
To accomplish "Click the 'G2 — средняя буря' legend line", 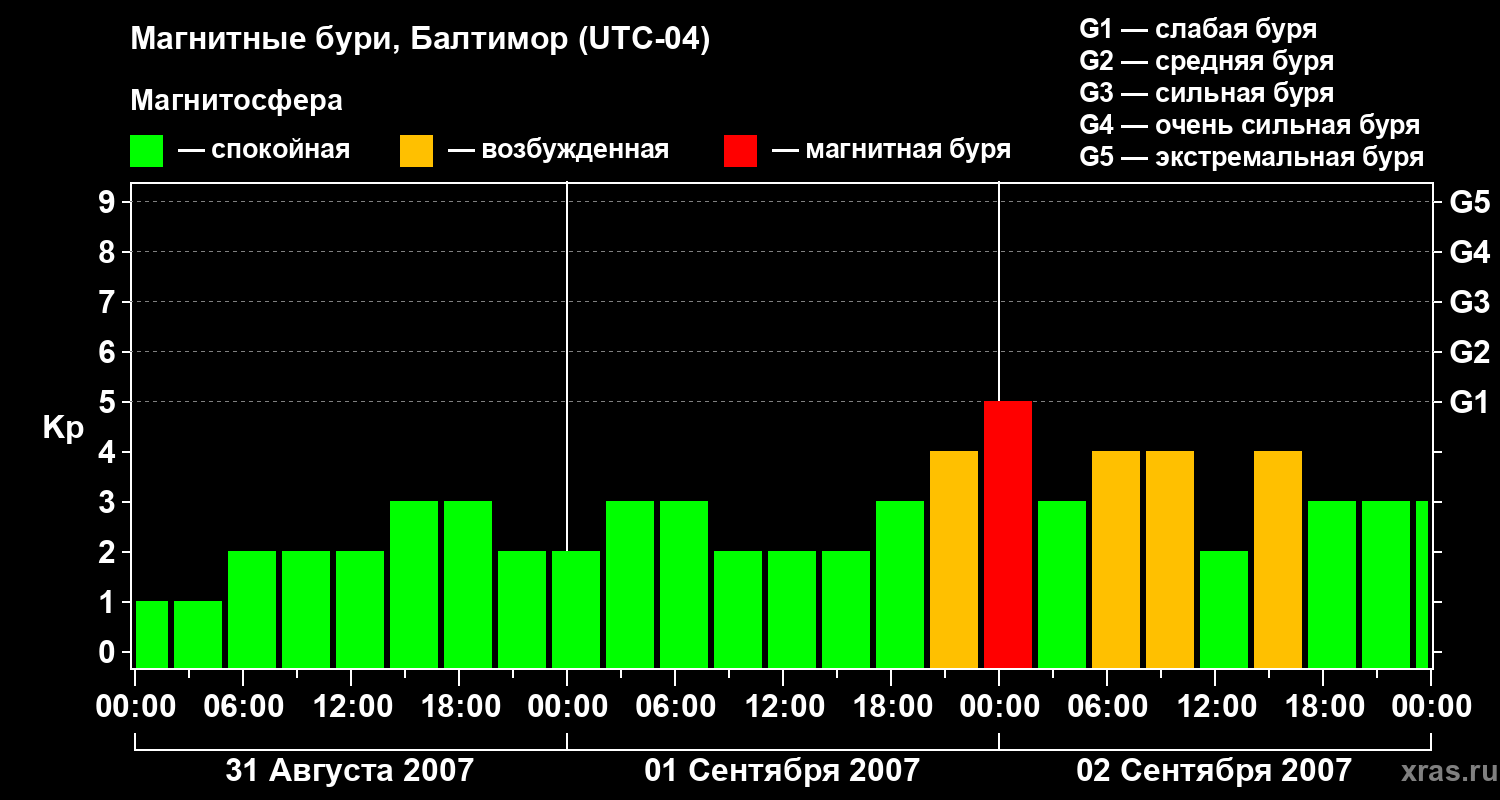I will pyautogui.click(x=1207, y=61).
